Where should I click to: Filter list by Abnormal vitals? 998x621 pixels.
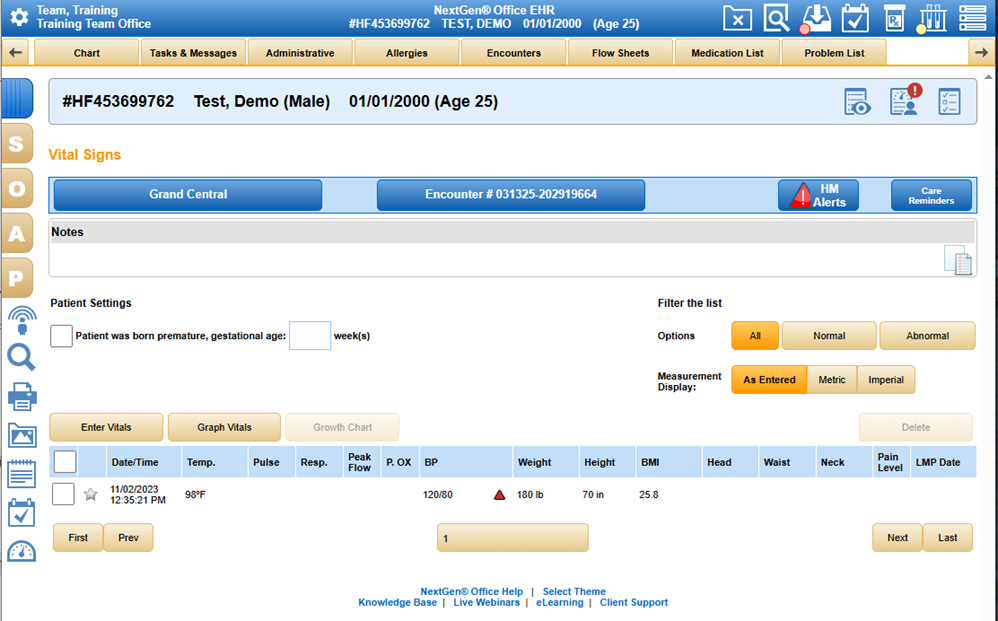tap(927, 336)
